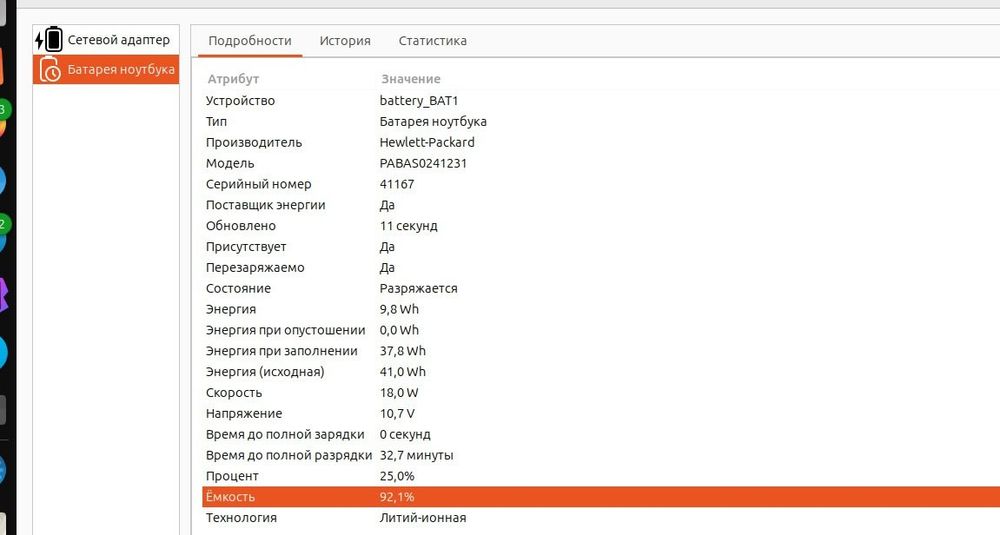Select the Батарея ноутбука device label

point(121,70)
